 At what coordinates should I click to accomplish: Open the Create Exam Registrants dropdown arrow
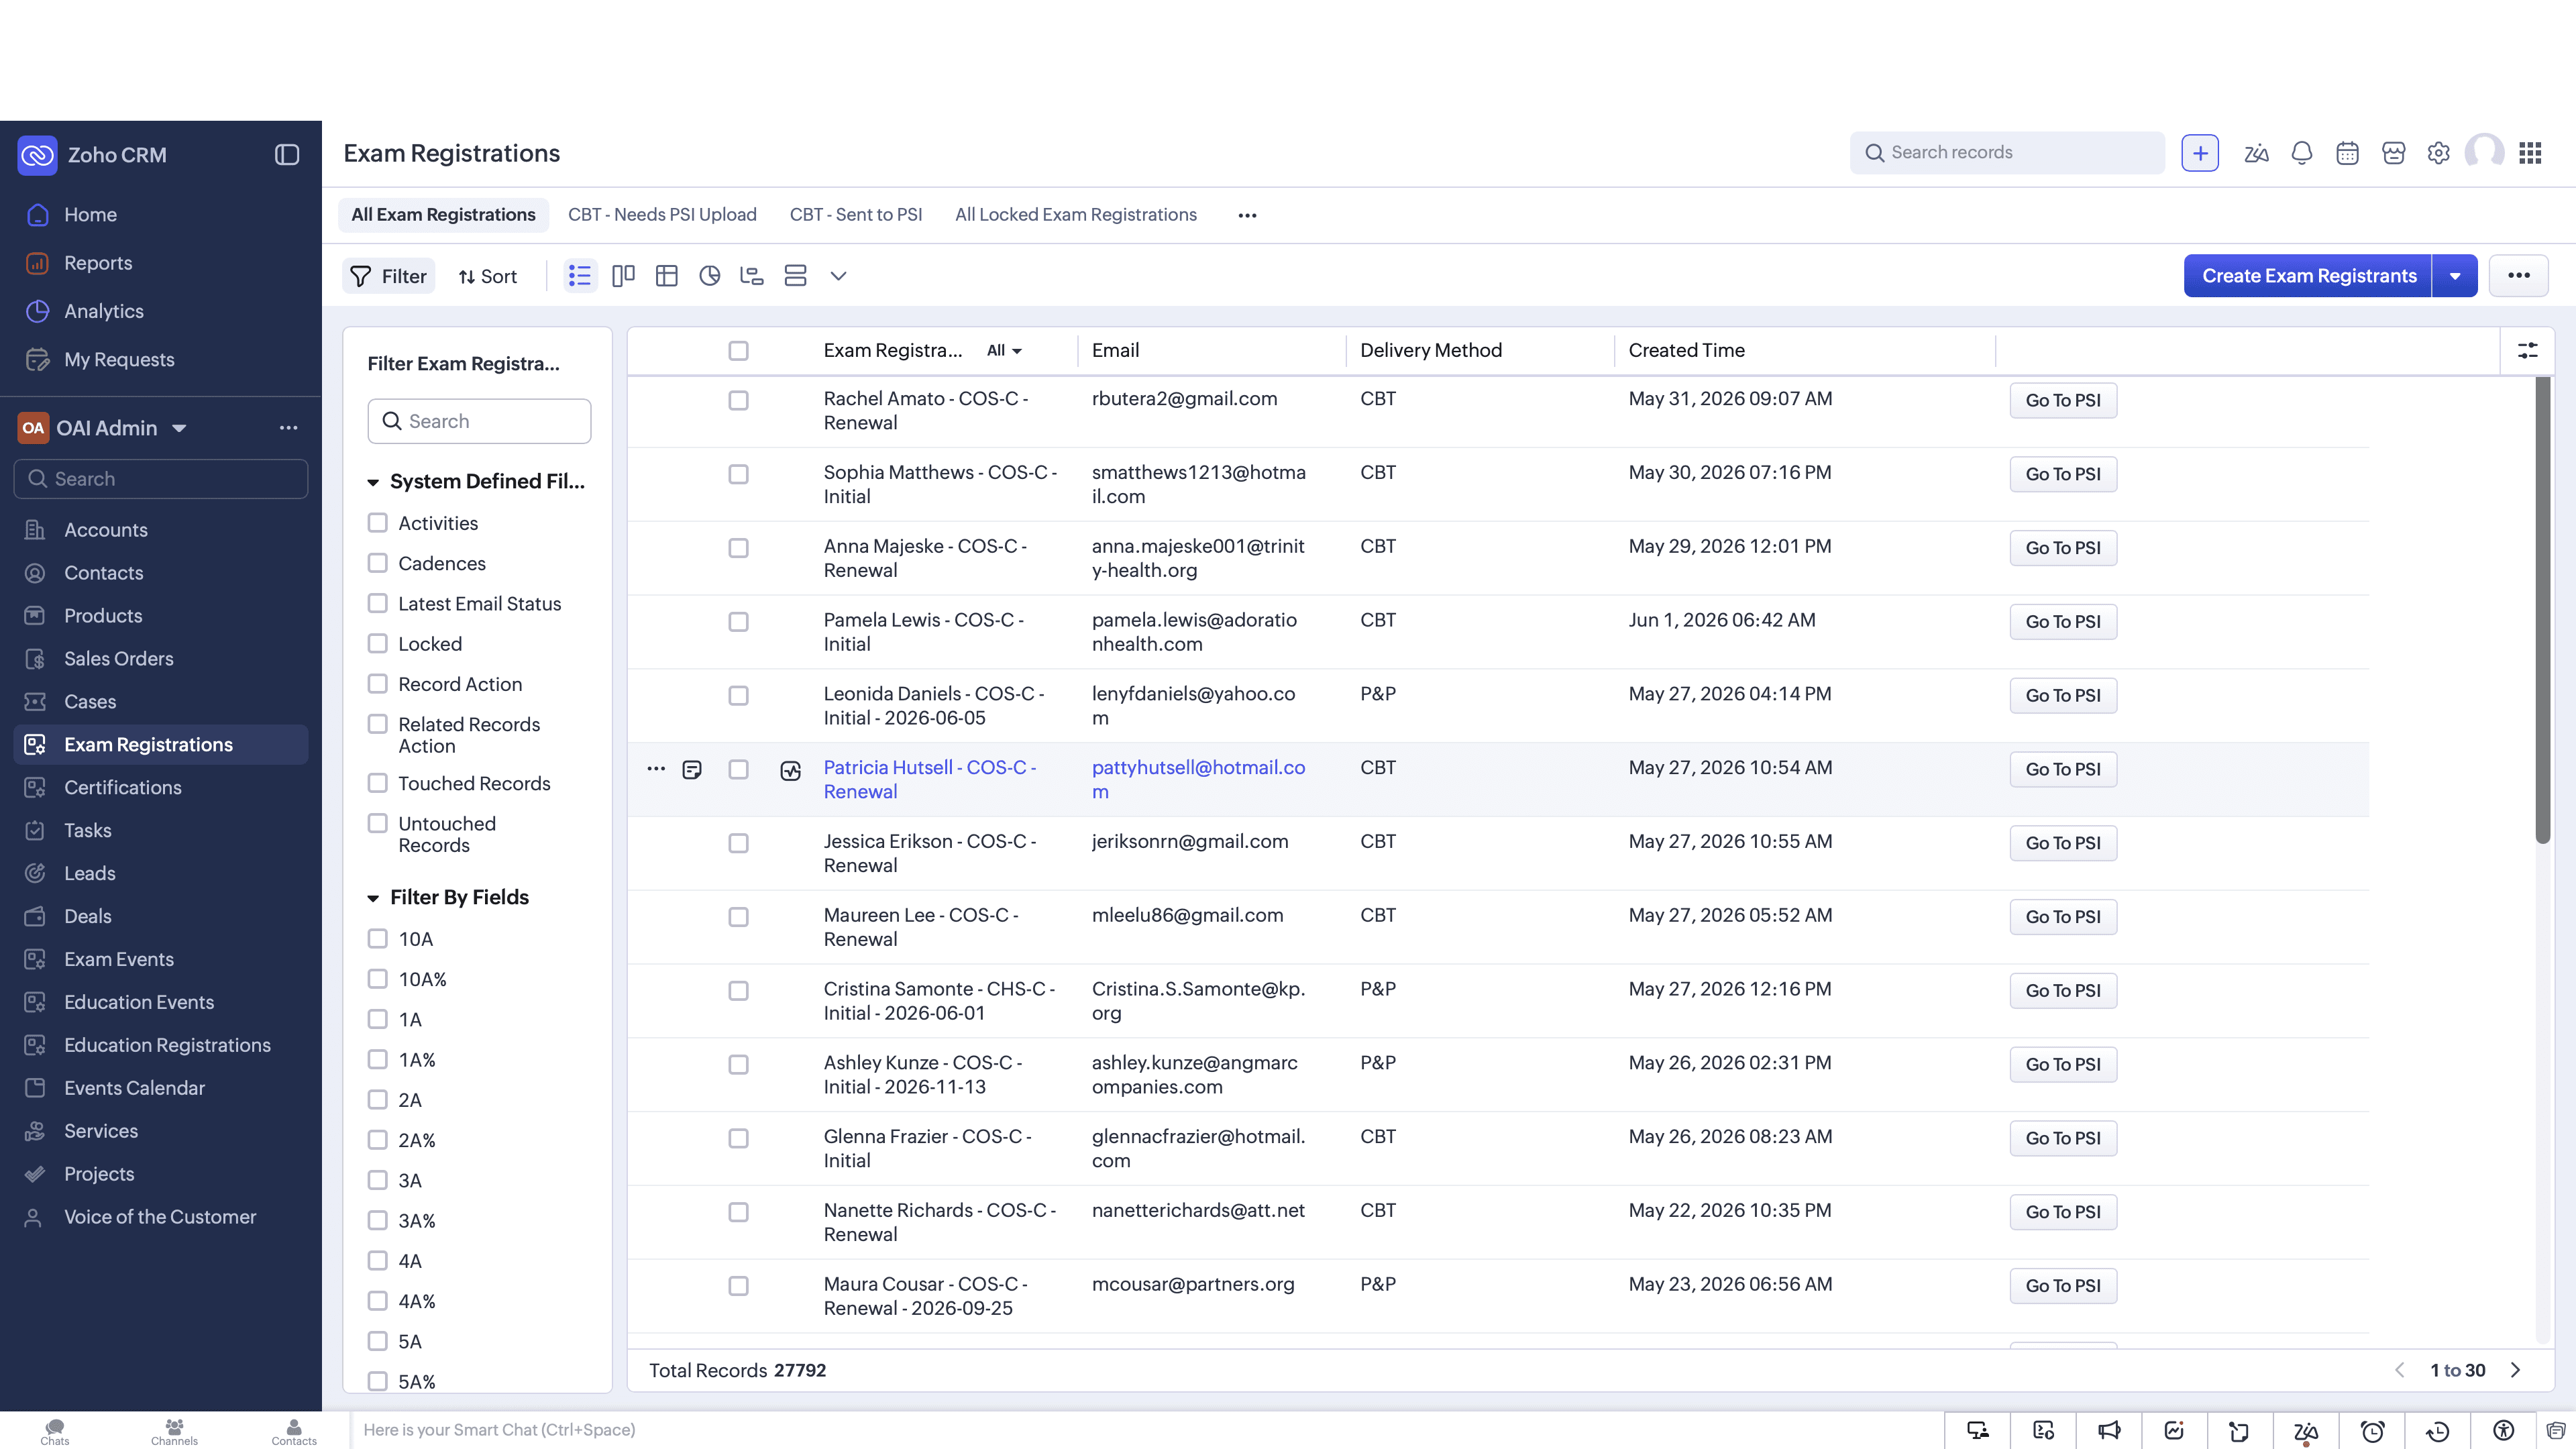point(2455,276)
